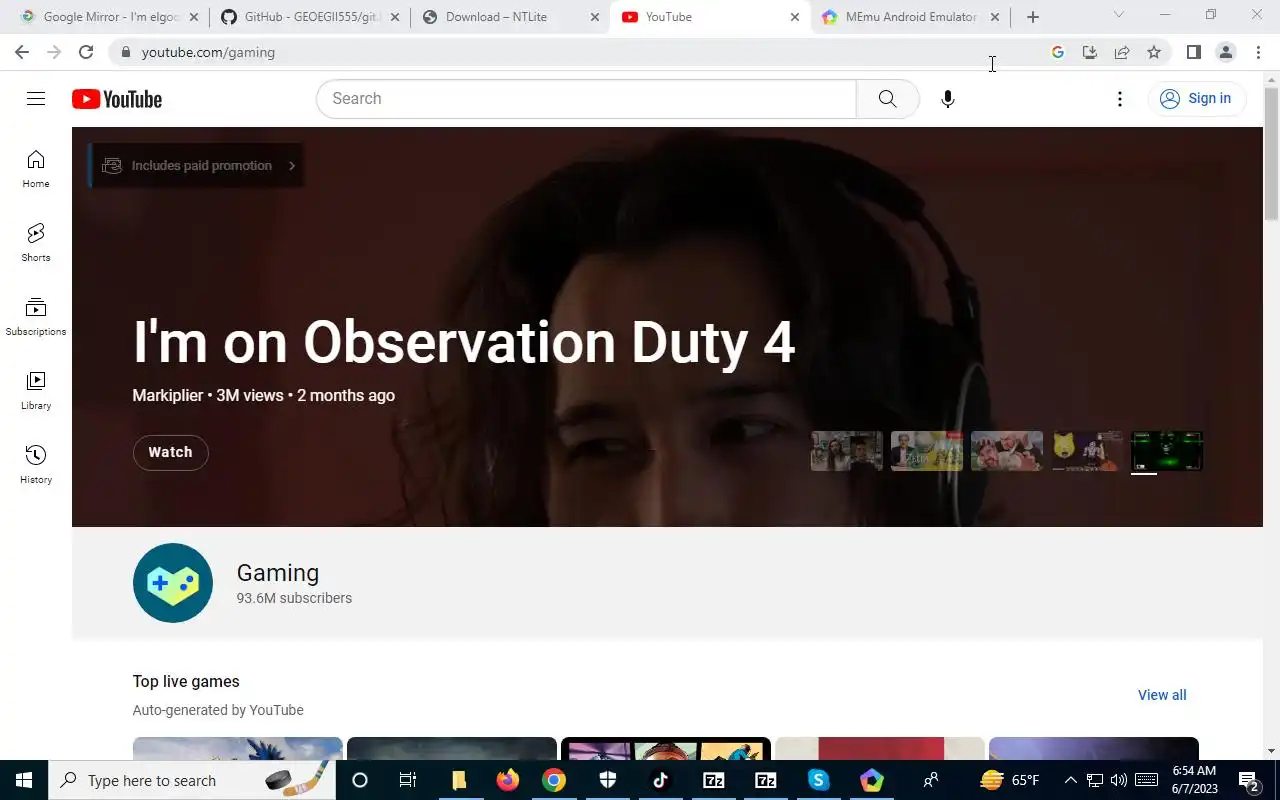Image resolution: width=1280 pixels, height=800 pixels.
Task: Toggle the Chrome side panel
Action: point(1194,52)
